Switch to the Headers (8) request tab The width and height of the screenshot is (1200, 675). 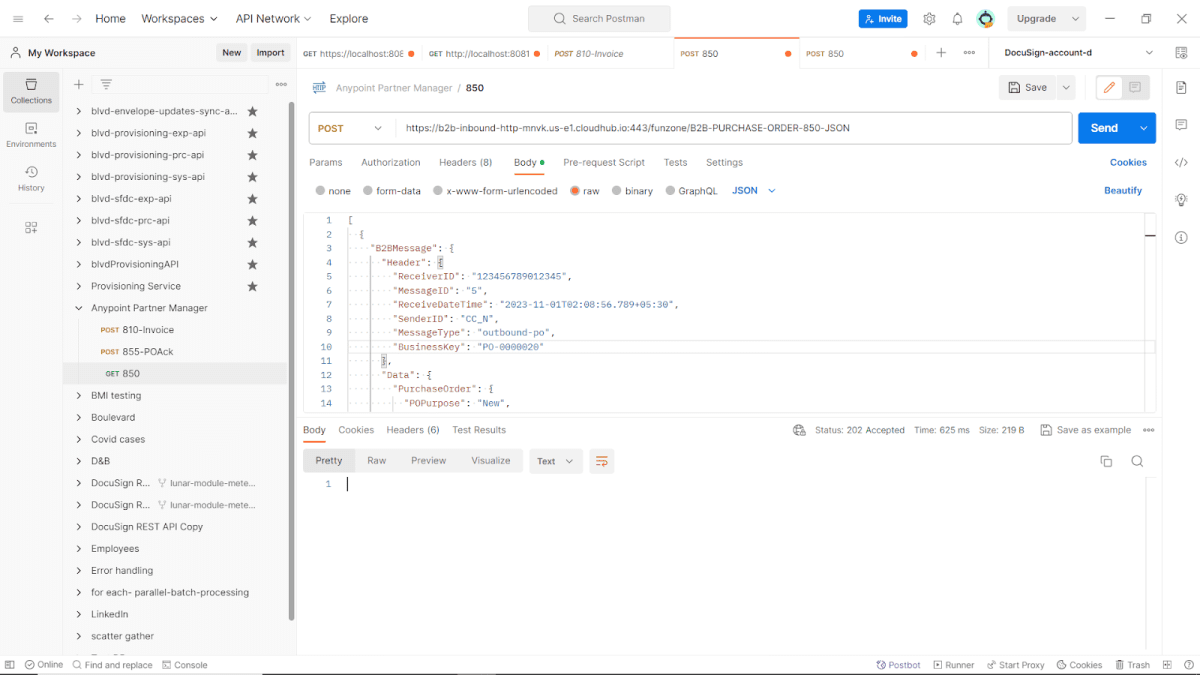[466, 162]
